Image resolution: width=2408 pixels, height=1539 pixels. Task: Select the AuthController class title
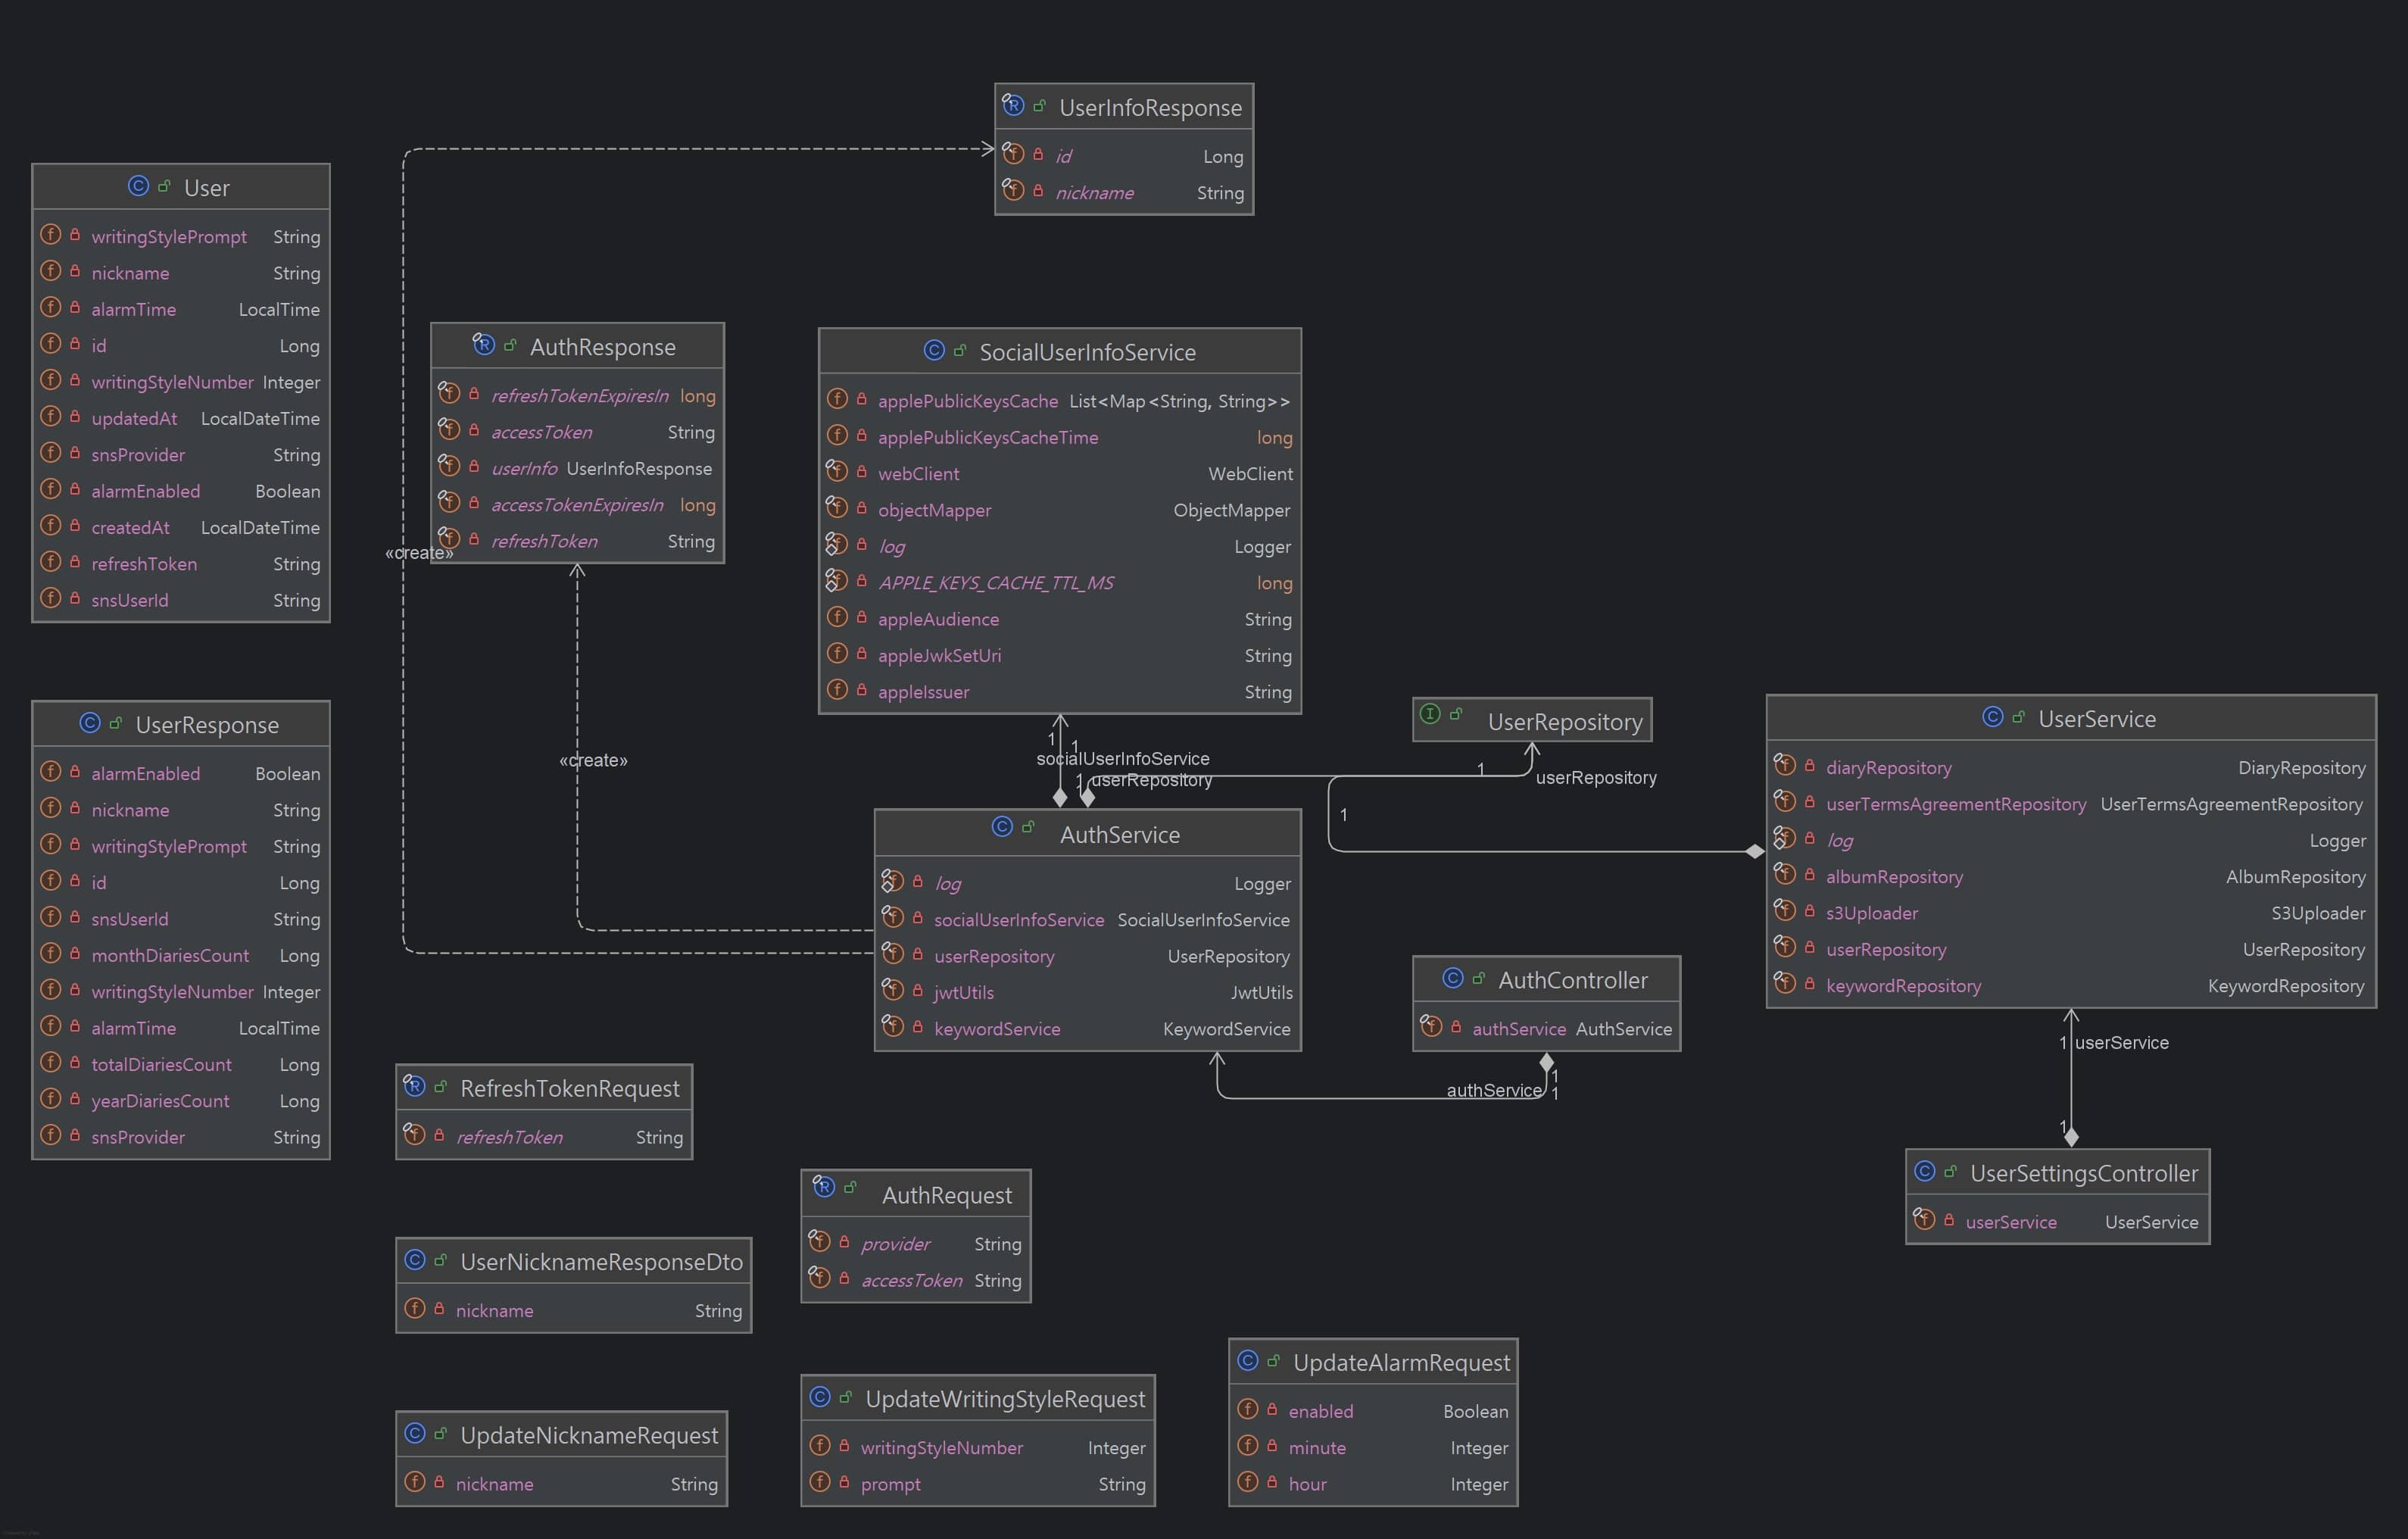[x=1572, y=980]
